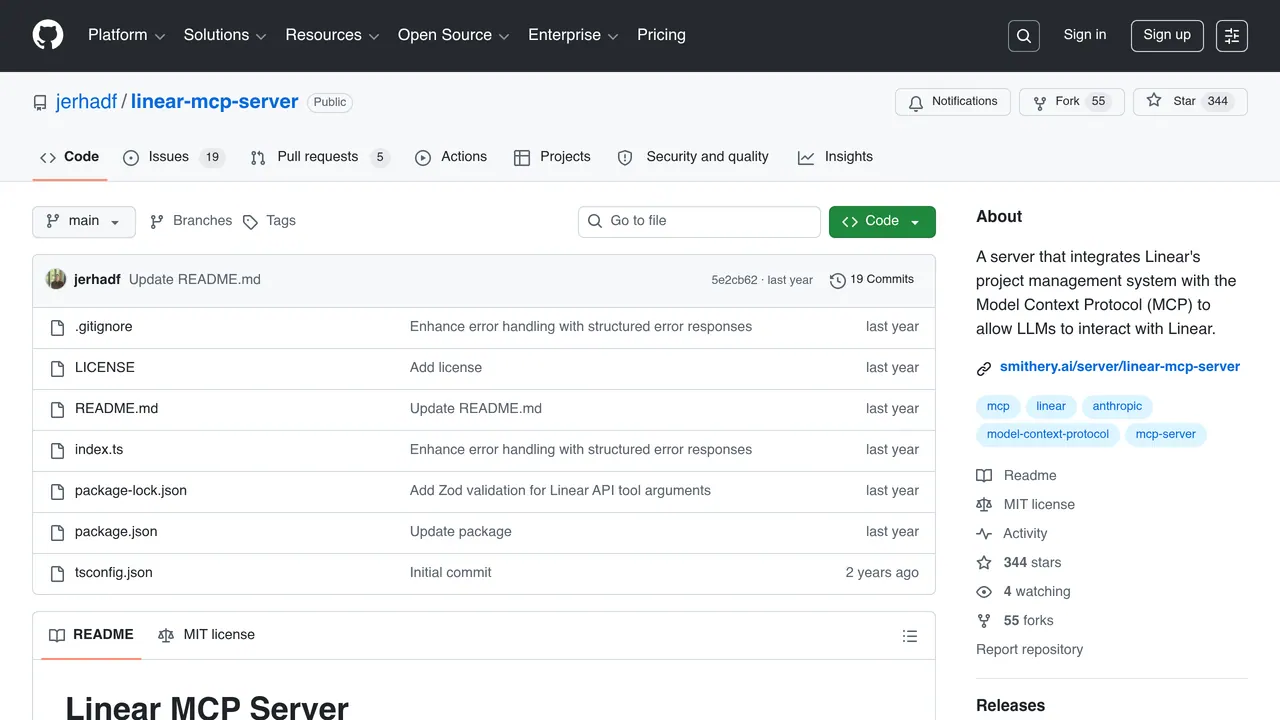Screen dimensions: 1280x720
Task: Open the Actions tab
Action: point(451,157)
